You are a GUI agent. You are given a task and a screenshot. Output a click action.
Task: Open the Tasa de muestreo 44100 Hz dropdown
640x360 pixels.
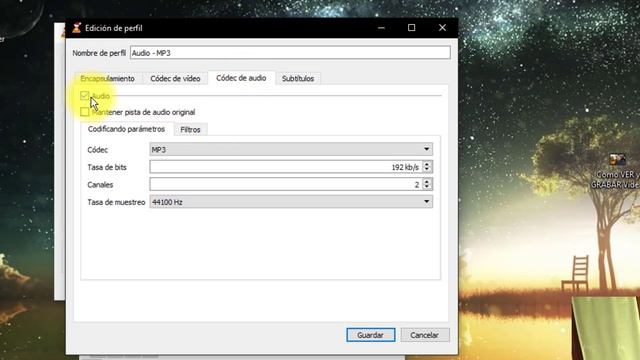point(291,202)
